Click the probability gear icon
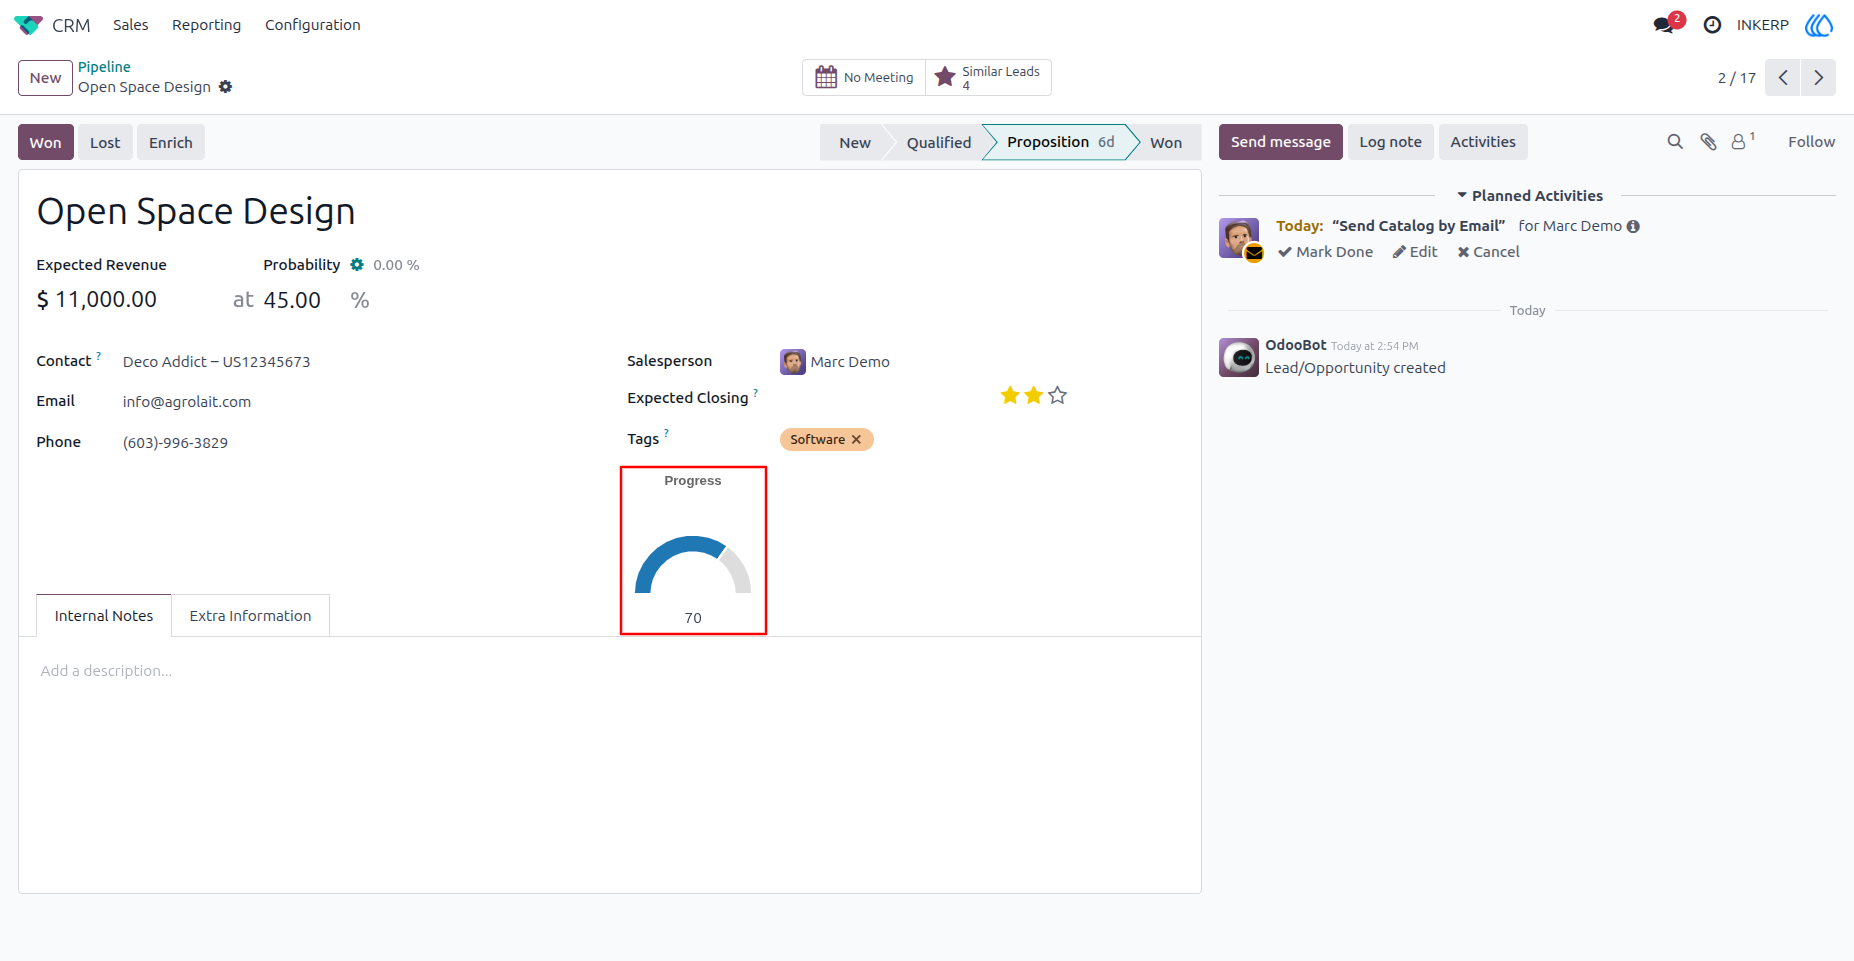Viewport: 1854px width, 961px height. point(357,265)
